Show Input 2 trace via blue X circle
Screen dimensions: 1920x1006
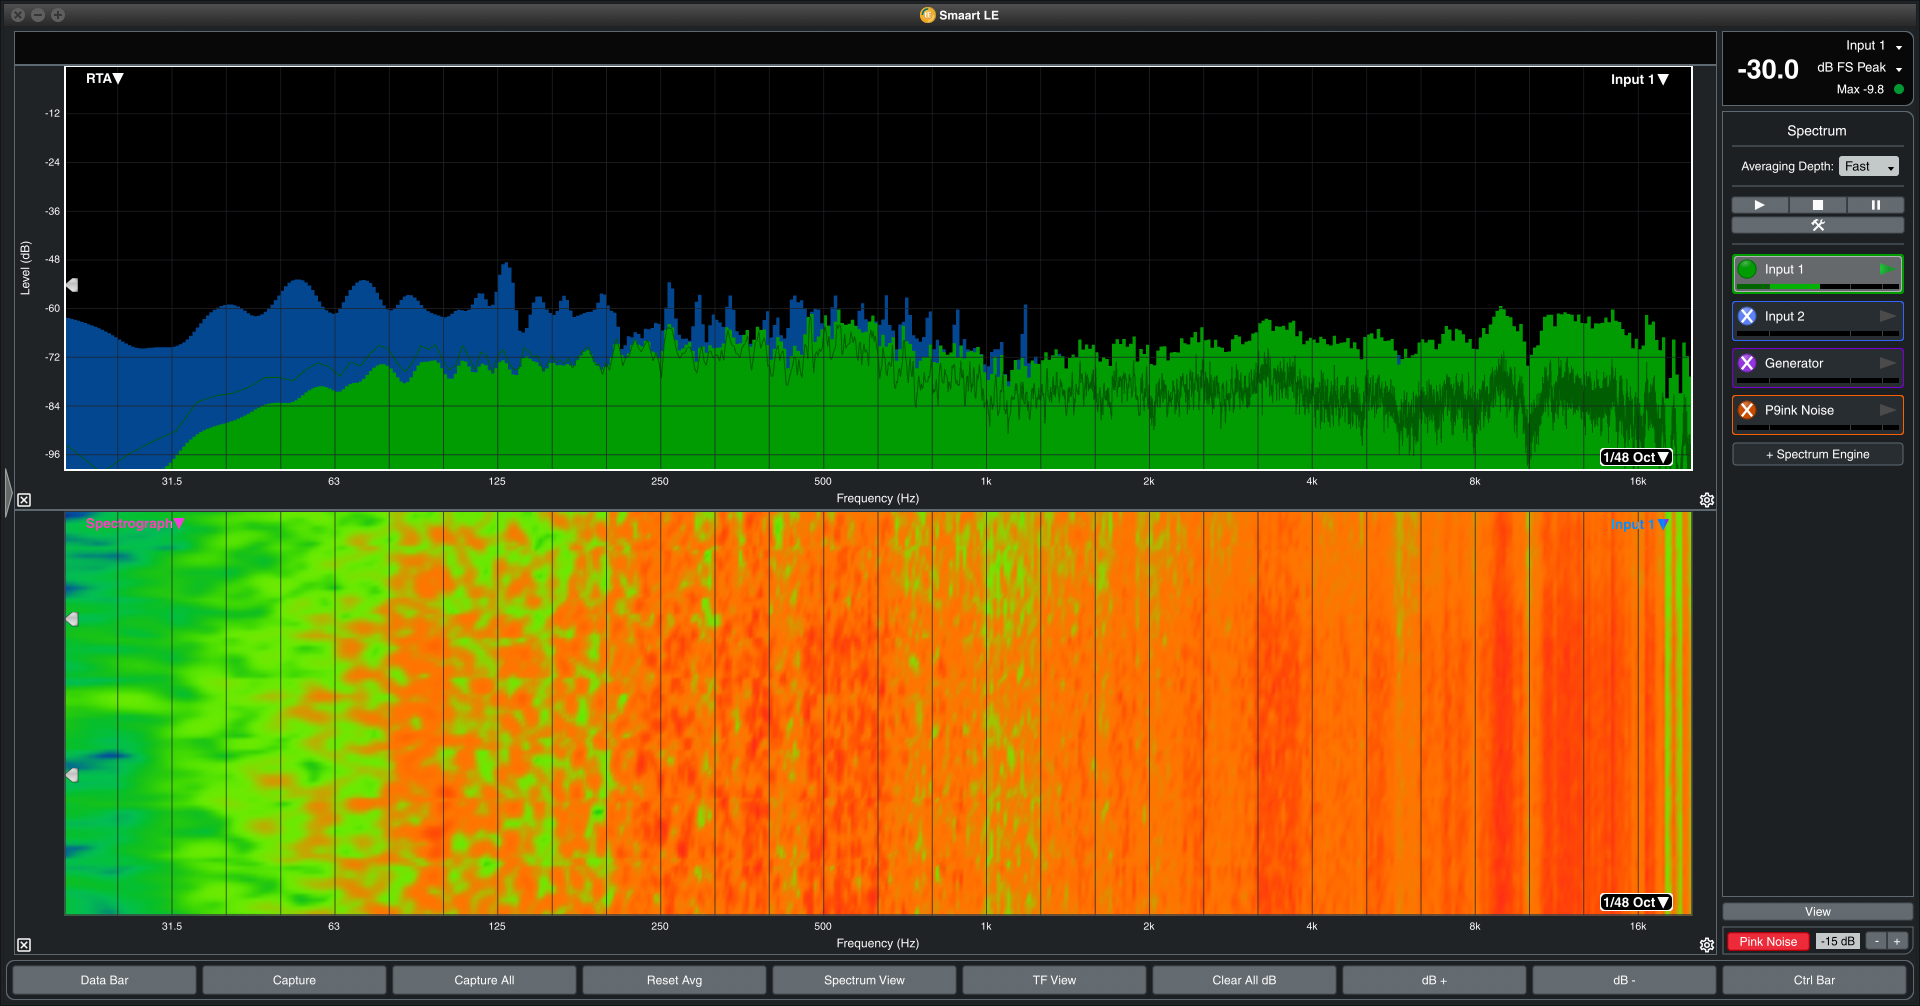(x=1747, y=316)
